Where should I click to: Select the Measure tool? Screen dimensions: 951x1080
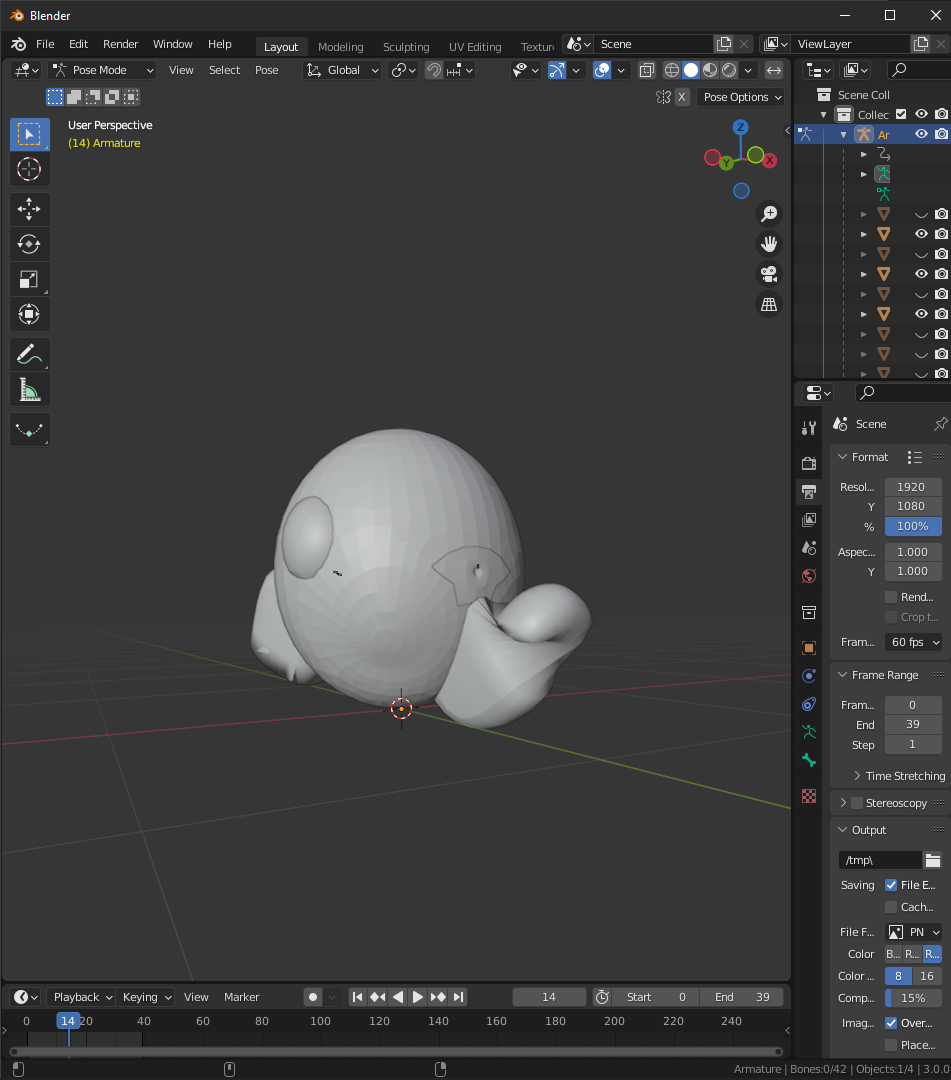tap(29, 390)
